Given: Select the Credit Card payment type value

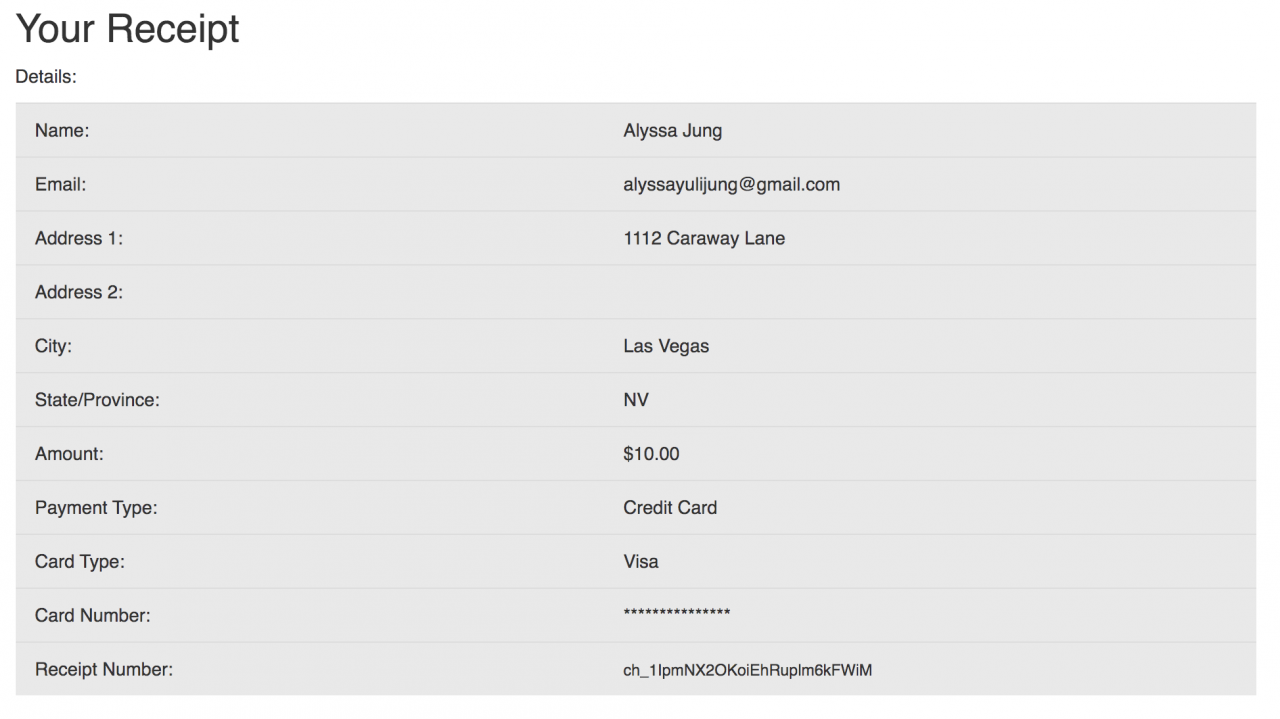Looking at the screenshot, I should click(670, 508).
